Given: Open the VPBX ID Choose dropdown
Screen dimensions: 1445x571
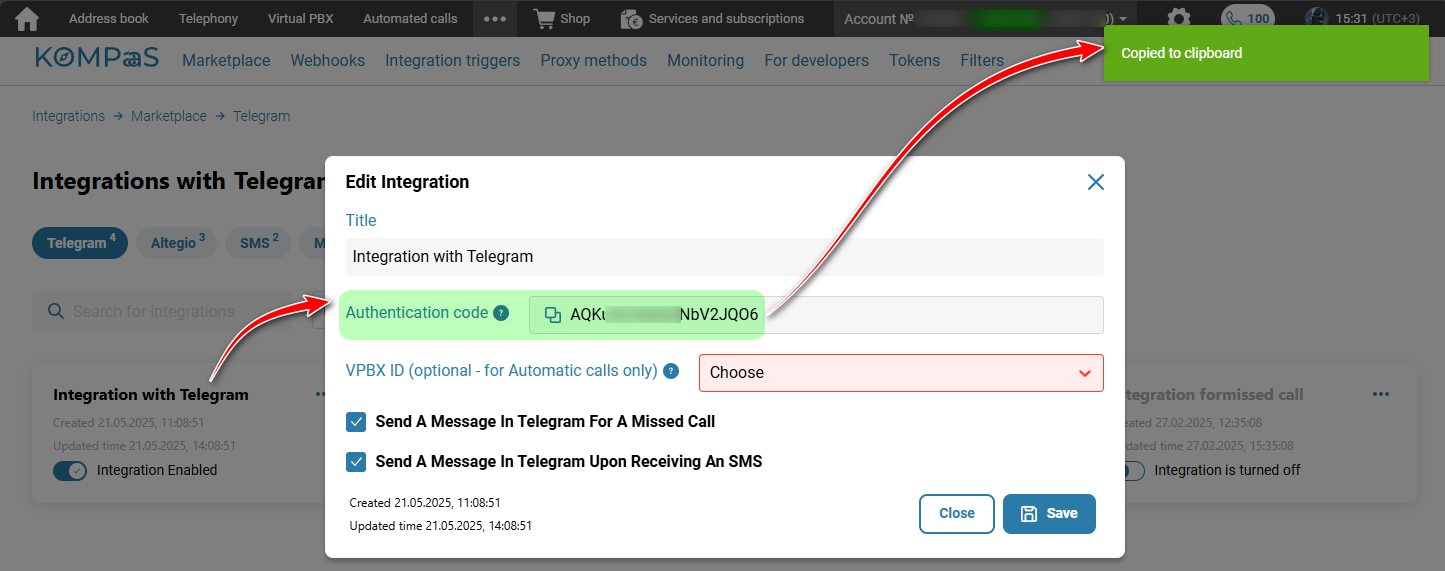Looking at the screenshot, I should [x=901, y=372].
